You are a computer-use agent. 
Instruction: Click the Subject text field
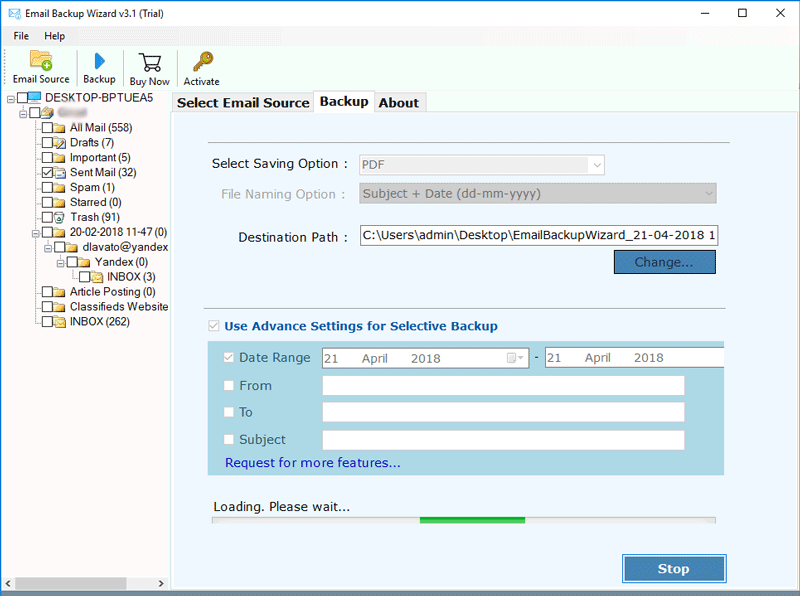[503, 440]
